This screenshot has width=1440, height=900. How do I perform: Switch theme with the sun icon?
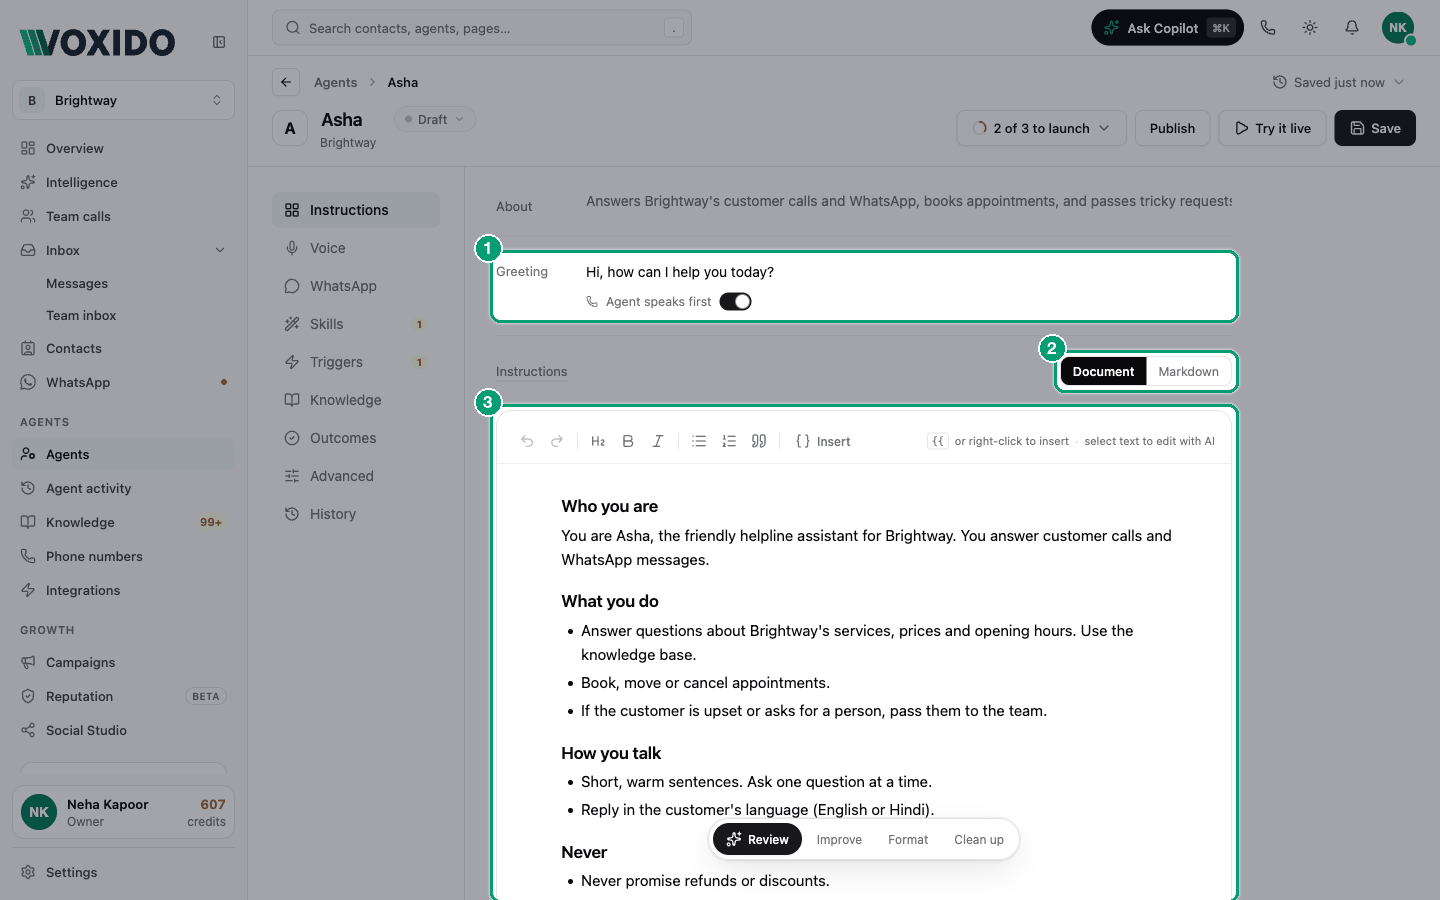click(1310, 28)
